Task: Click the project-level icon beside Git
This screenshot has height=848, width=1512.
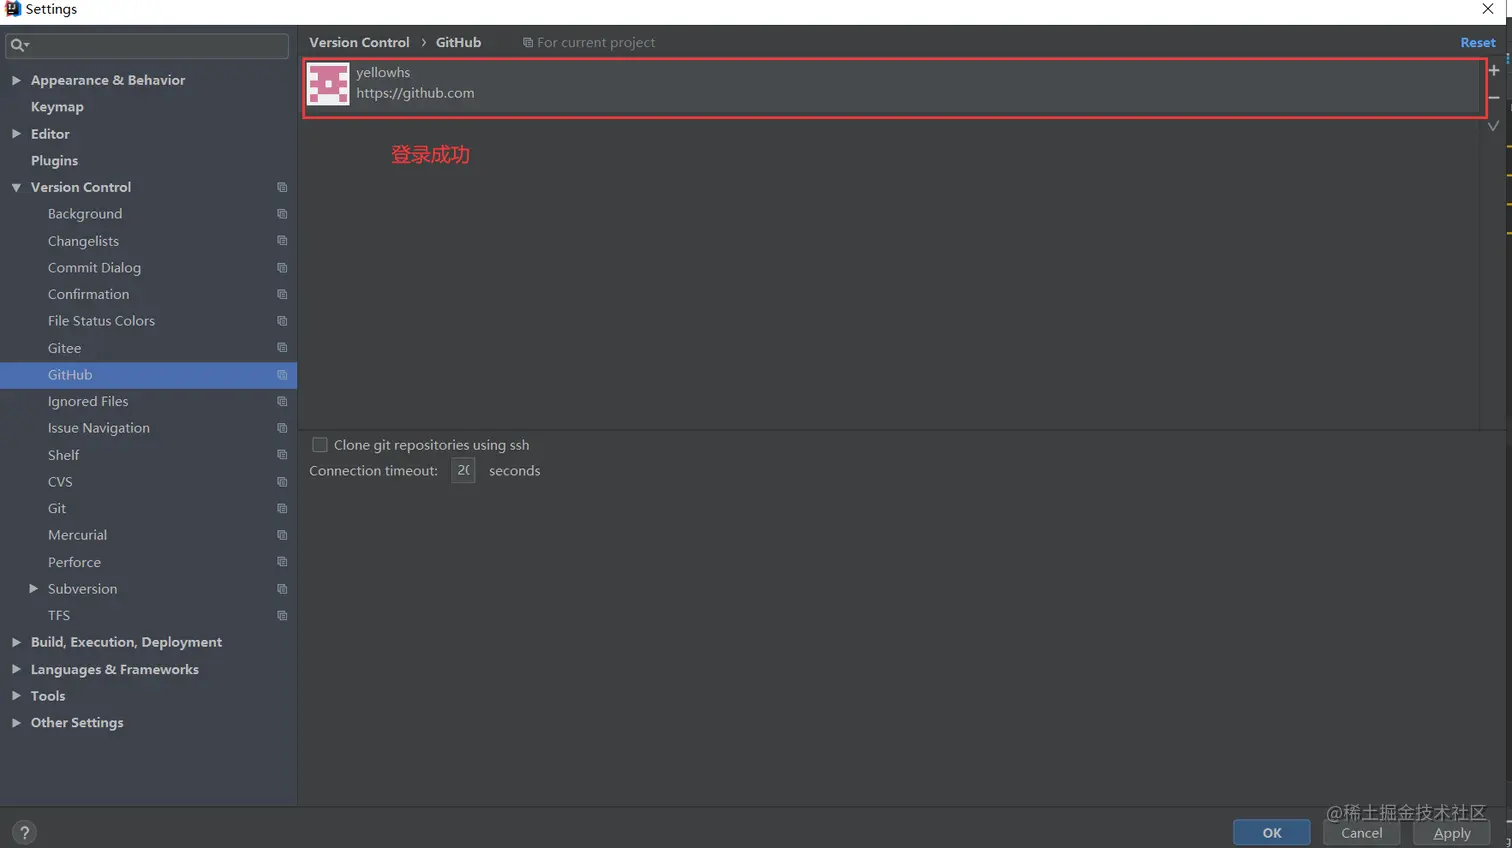Action: coord(282,508)
